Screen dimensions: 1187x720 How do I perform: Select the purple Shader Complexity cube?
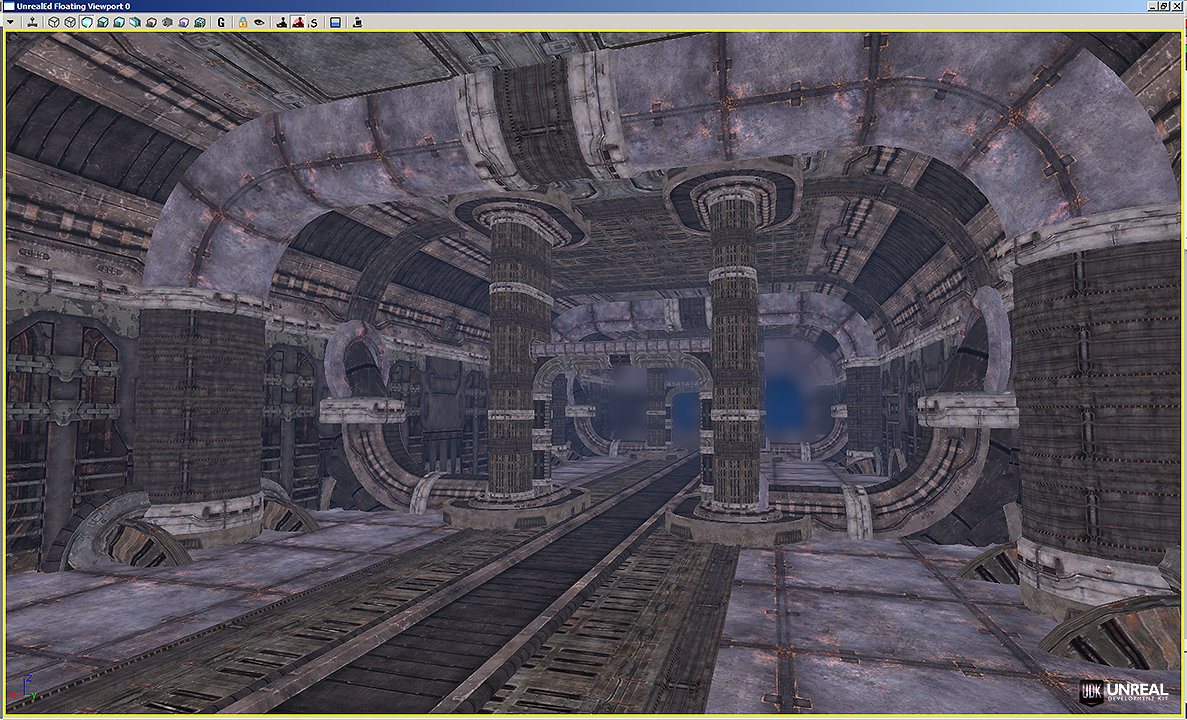point(184,23)
